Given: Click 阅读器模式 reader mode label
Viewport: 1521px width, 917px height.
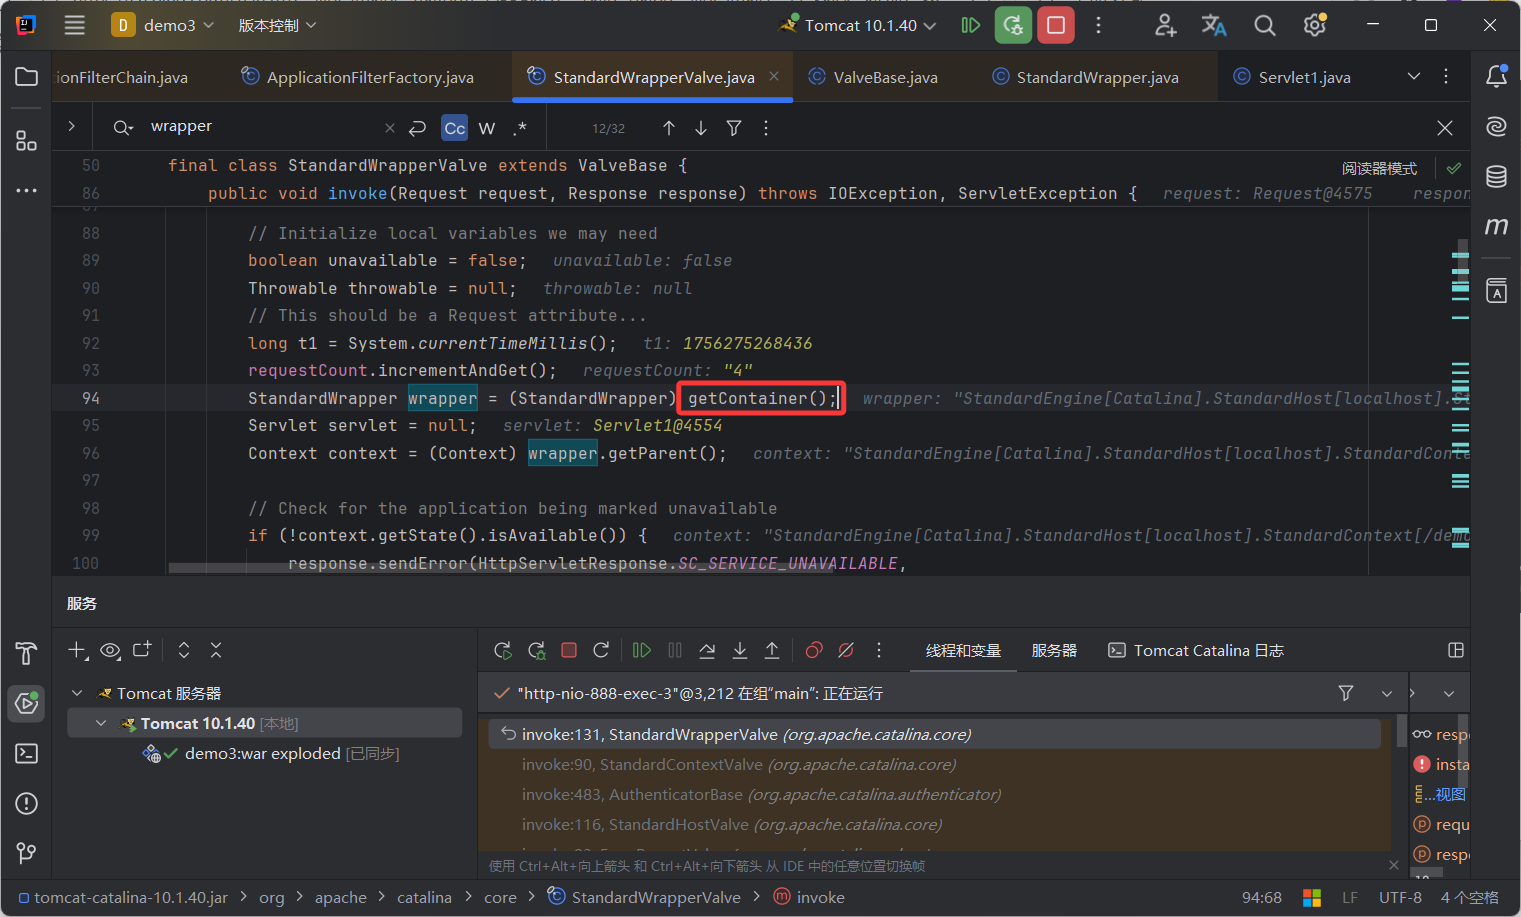Looking at the screenshot, I should tap(1379, 168).
